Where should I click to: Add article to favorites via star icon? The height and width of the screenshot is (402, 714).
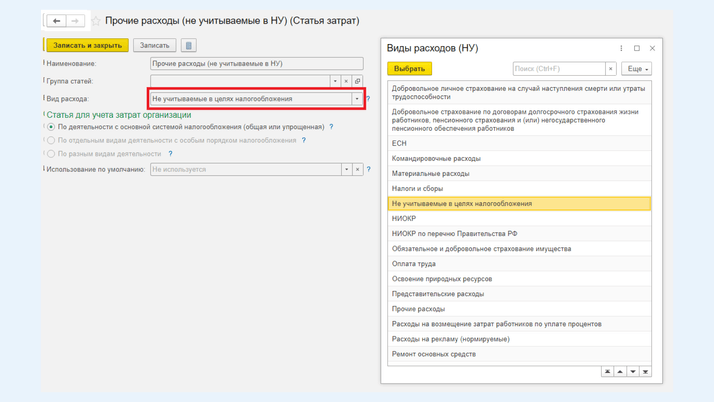[96, 21]
